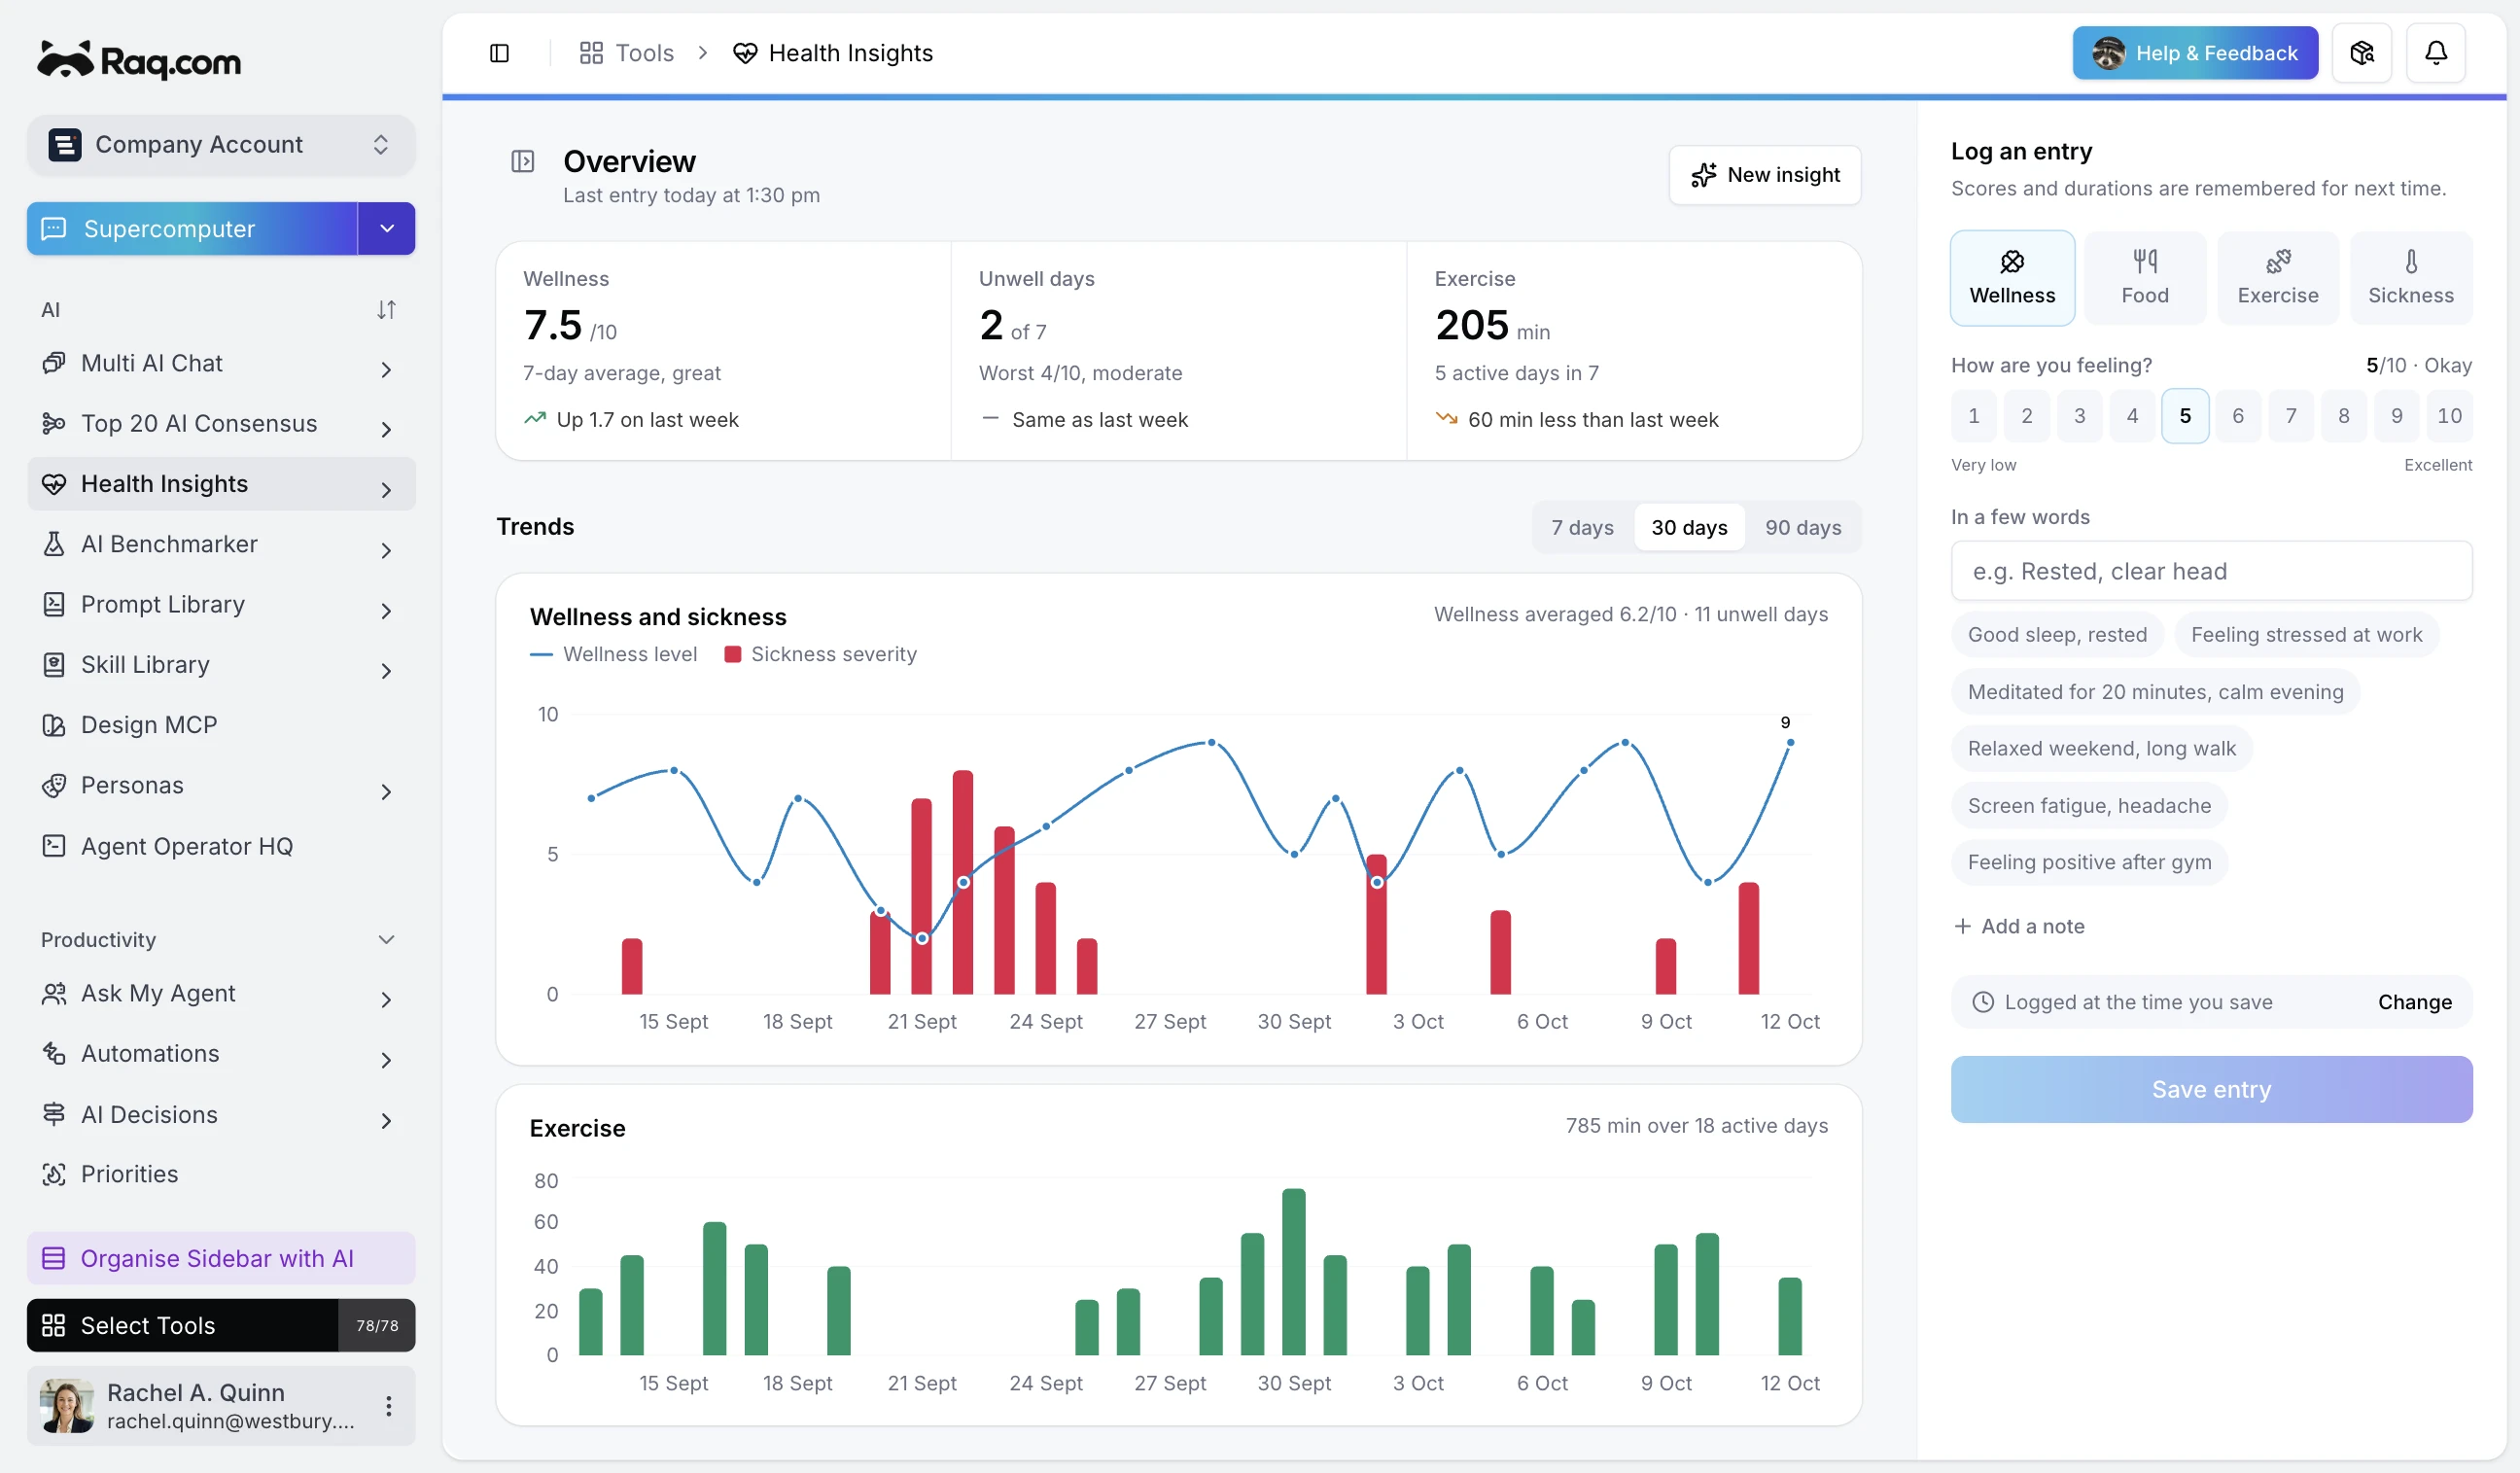Image resolution: width=2520 pixels, height=1473 pixels.
Task: Click the Save entry button
Action: (2211, 1089)
